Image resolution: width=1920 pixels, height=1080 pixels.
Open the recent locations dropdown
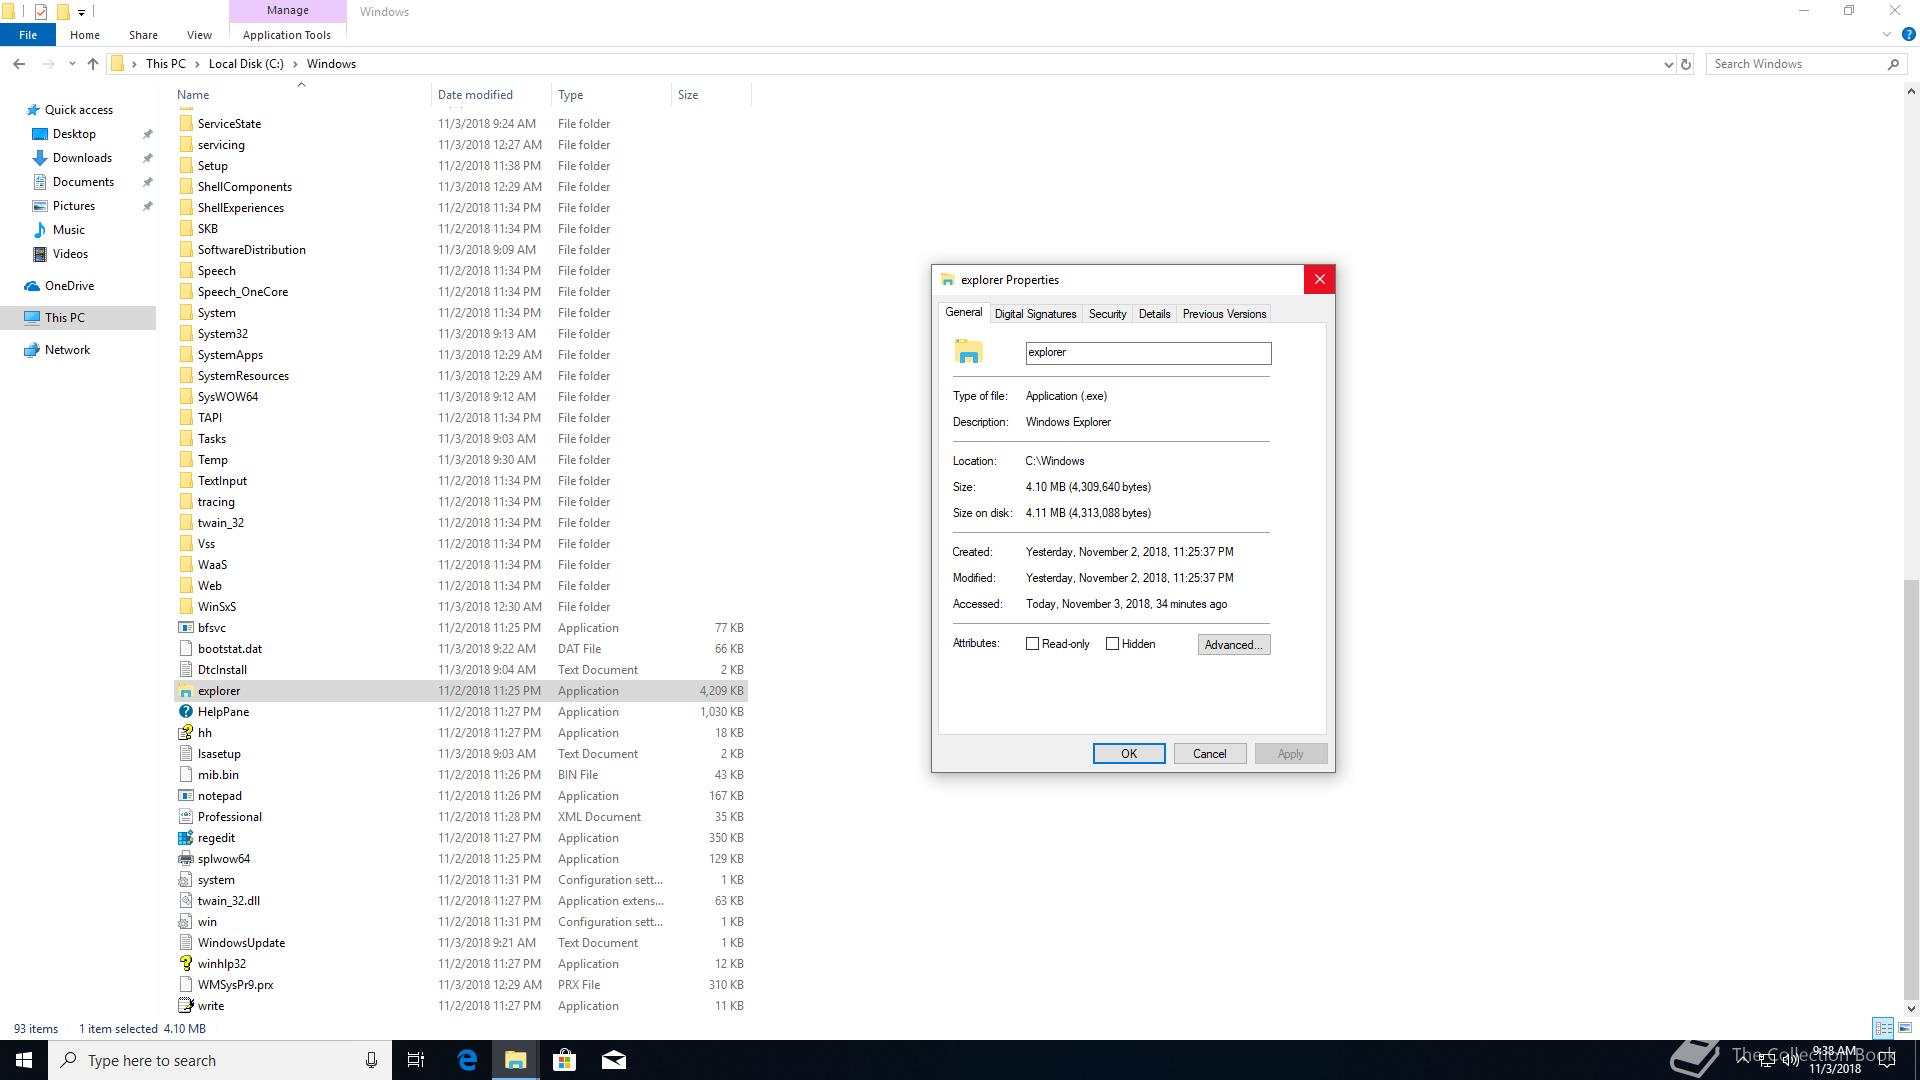(x=72, y=64)
